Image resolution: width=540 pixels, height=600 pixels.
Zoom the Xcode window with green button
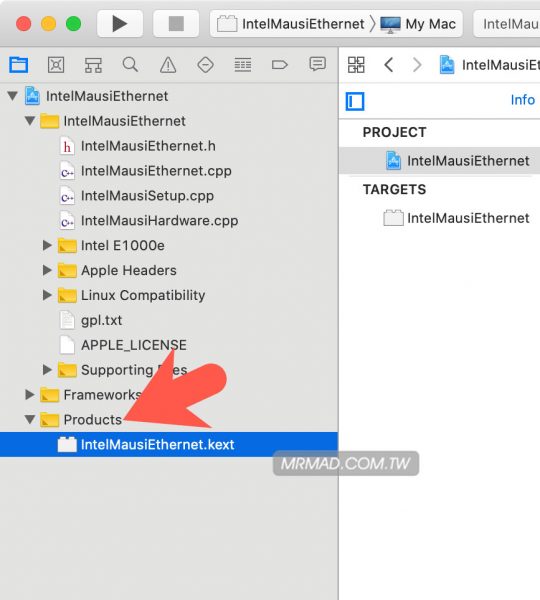[x=73, y=24]
